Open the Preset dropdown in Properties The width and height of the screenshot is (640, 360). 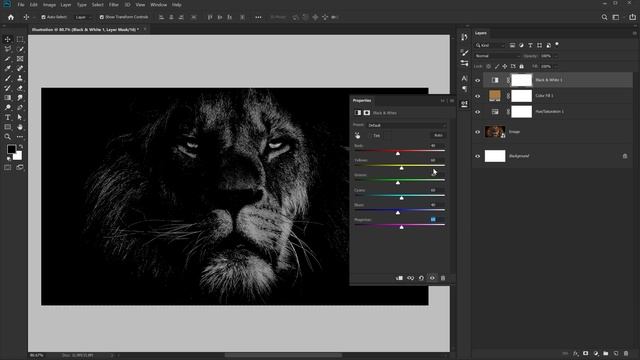407,125
